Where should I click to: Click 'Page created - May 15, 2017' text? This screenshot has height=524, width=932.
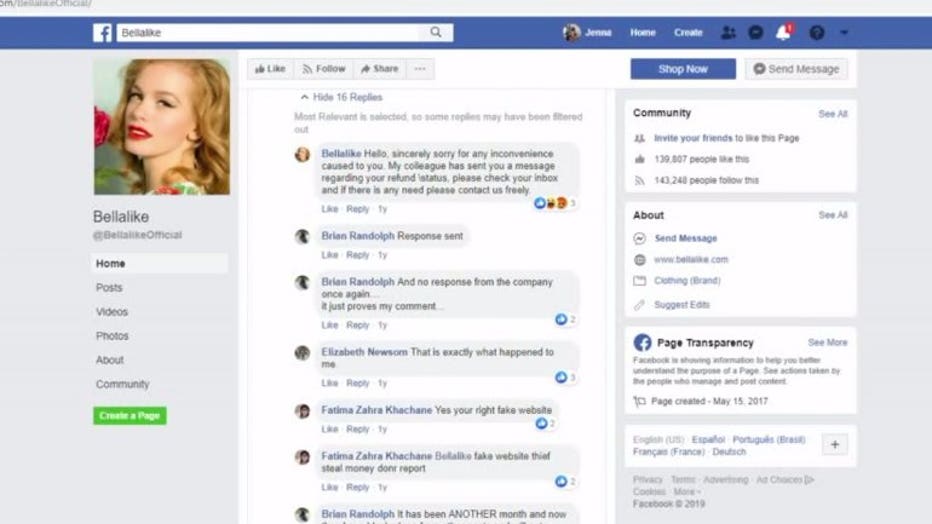709,401
